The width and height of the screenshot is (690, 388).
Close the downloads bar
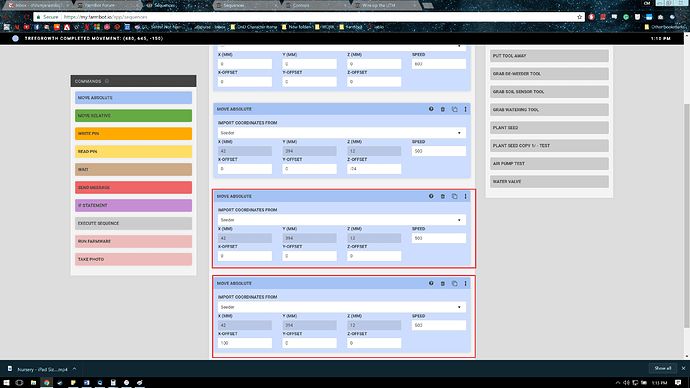683,368
